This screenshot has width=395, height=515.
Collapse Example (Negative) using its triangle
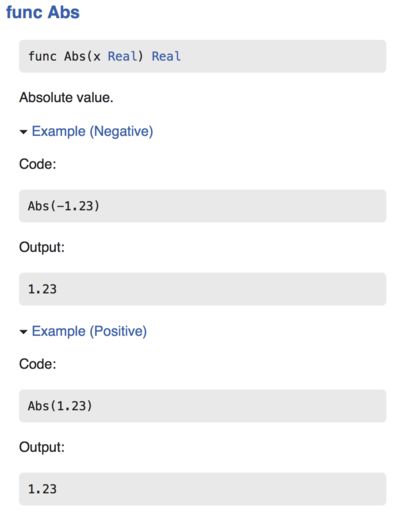click(23, 132)
